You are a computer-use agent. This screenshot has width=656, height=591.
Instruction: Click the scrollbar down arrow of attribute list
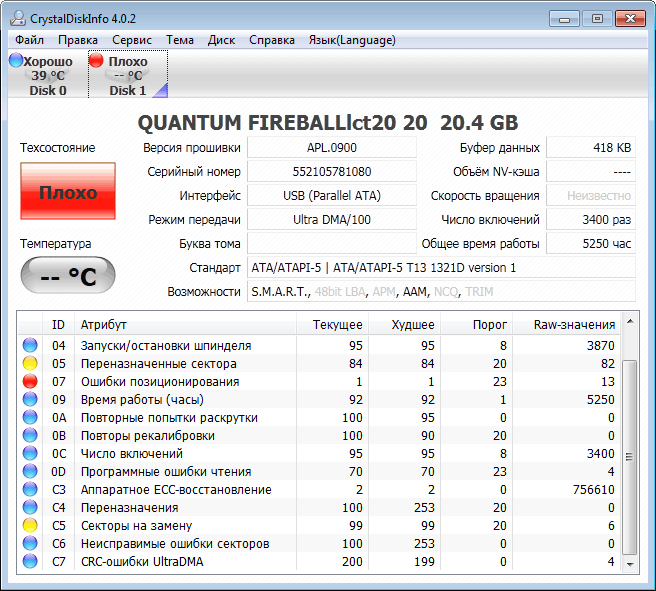click(x=630, y=564)
